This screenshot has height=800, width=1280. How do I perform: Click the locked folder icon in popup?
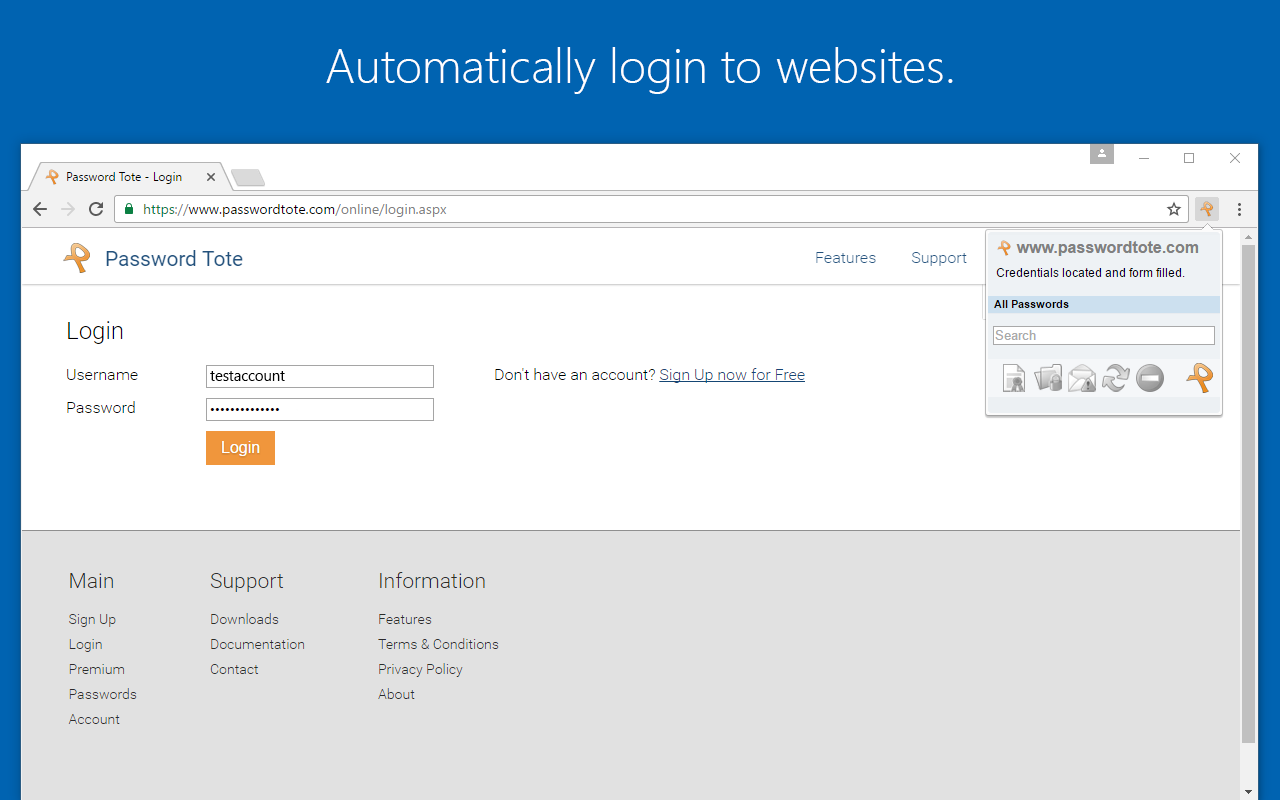click(x=1048, y=378)
